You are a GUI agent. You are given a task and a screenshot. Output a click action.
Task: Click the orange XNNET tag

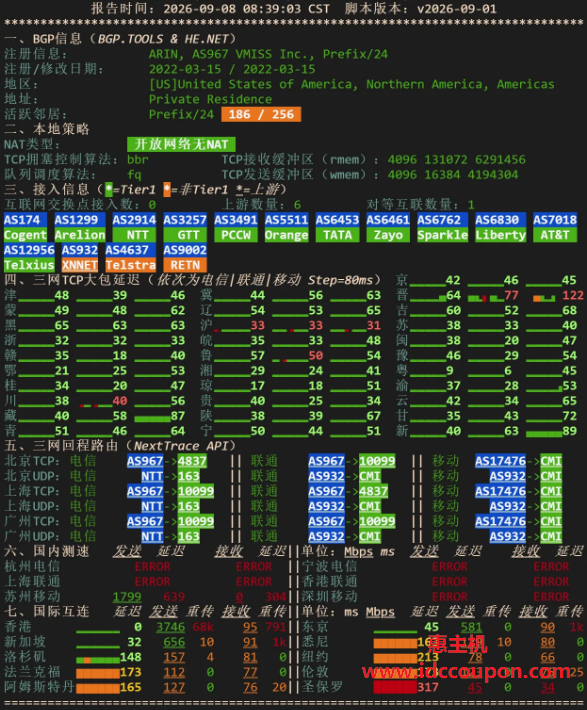(x=80, y=265)
